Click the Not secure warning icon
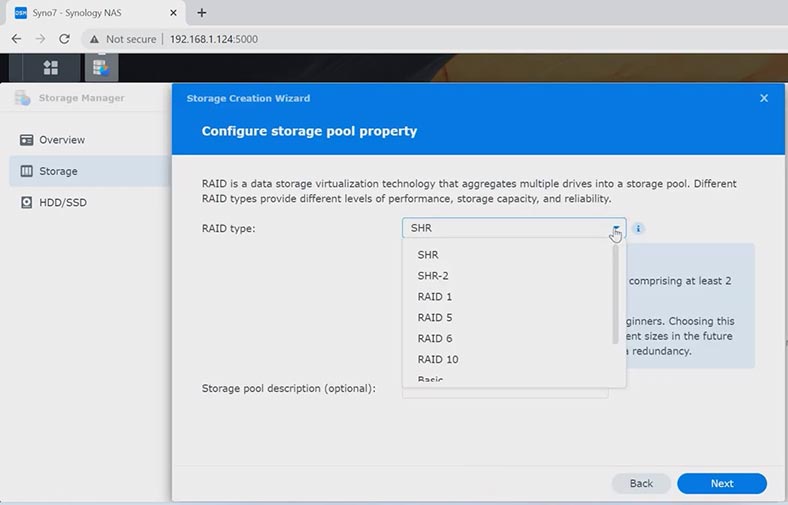The width and height of the screenshot is (788, 505). (x=94, y=39)
